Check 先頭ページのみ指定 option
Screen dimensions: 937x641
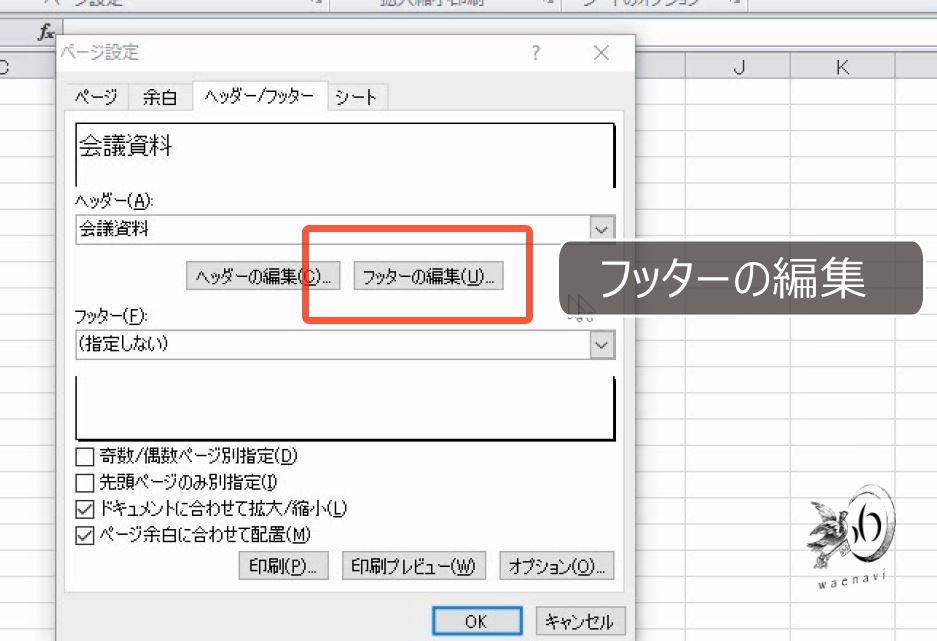click(84, 481)
